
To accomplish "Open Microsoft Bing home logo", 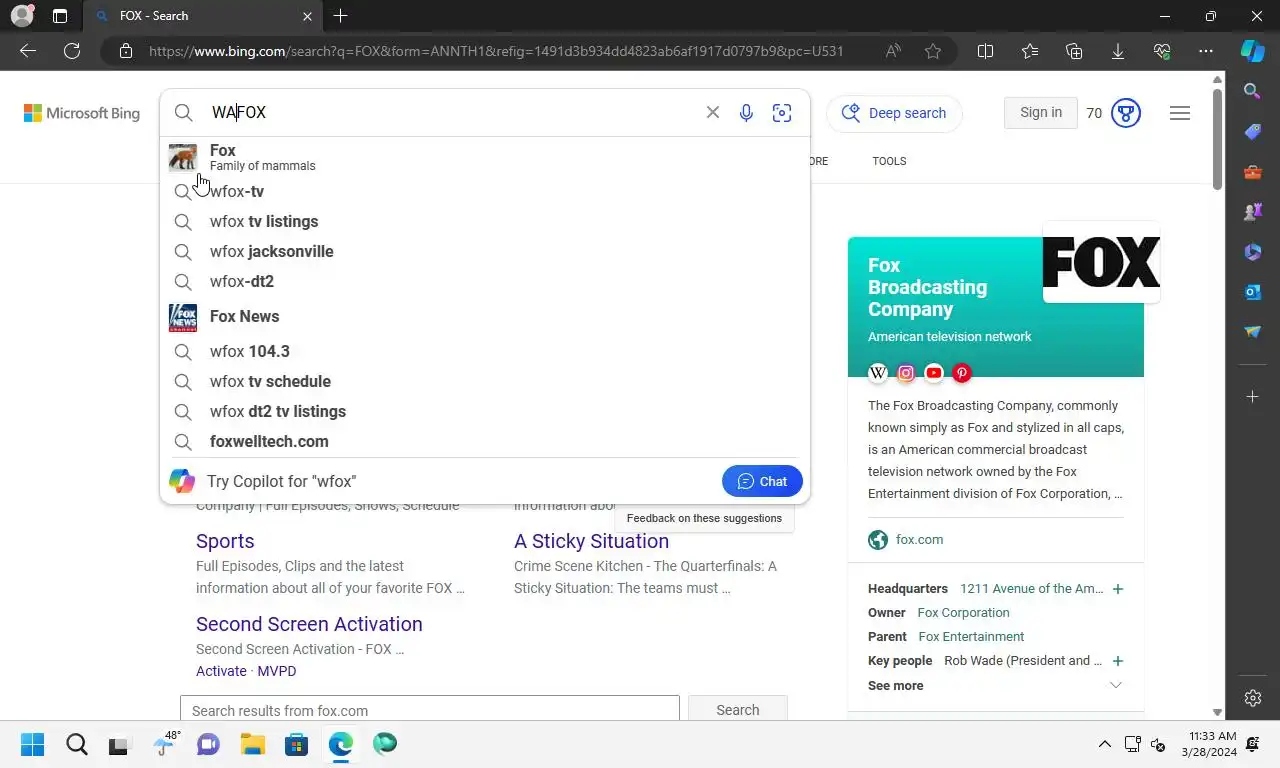I will coord(82,113).
